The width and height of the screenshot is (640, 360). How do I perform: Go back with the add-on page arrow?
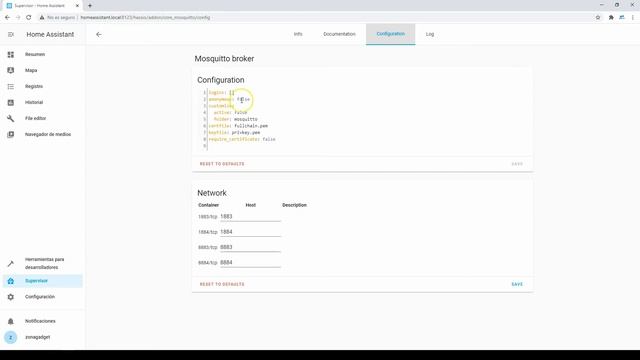(99, 35)
